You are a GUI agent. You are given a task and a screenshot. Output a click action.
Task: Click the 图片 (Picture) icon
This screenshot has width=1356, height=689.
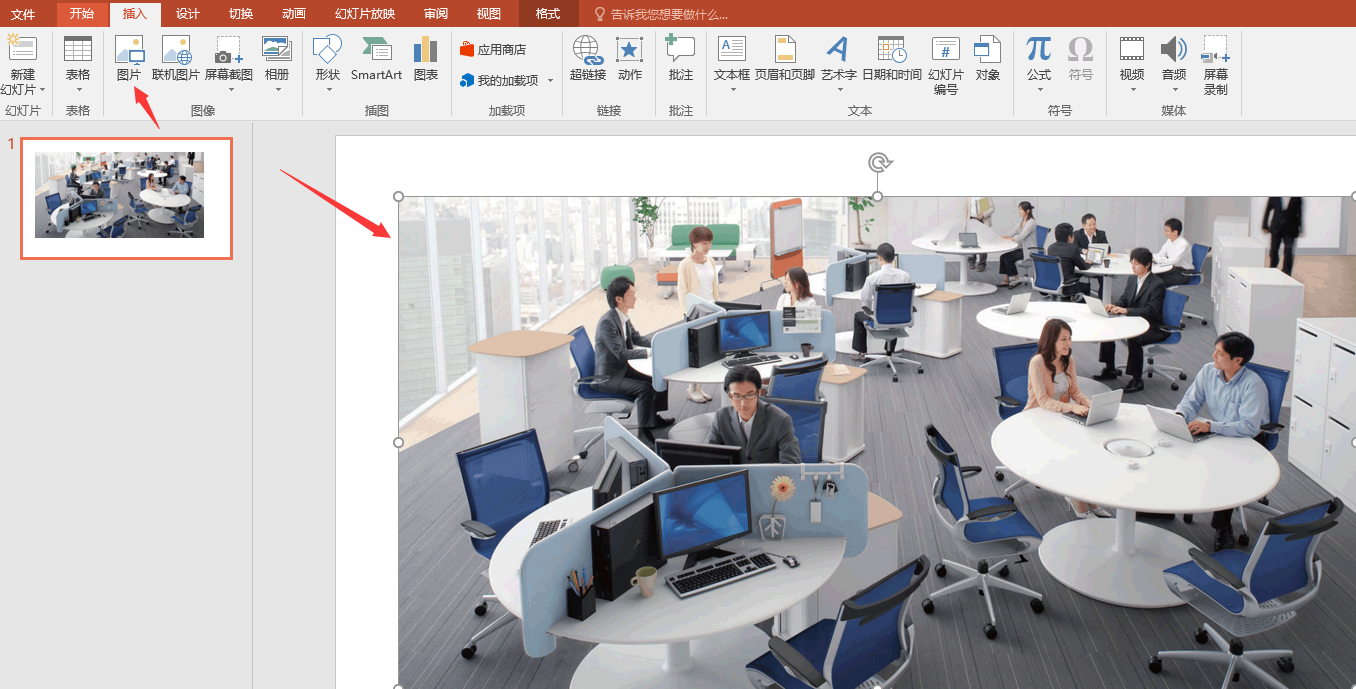129,49
